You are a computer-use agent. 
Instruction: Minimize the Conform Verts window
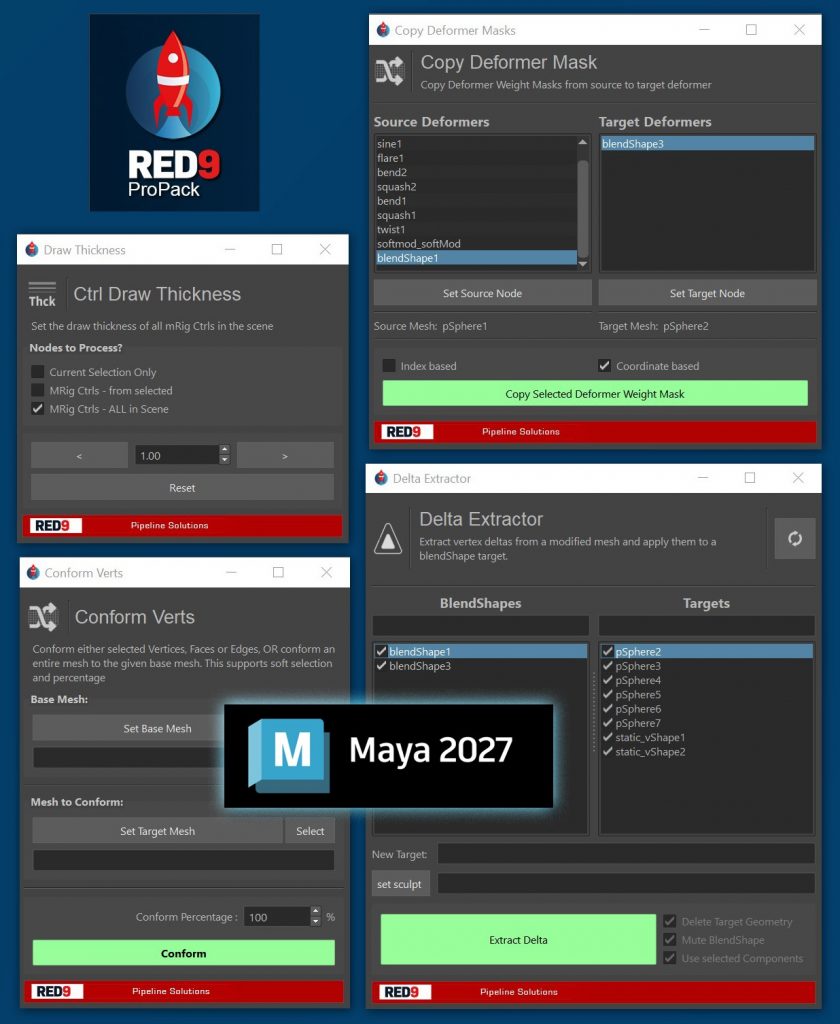231,573
